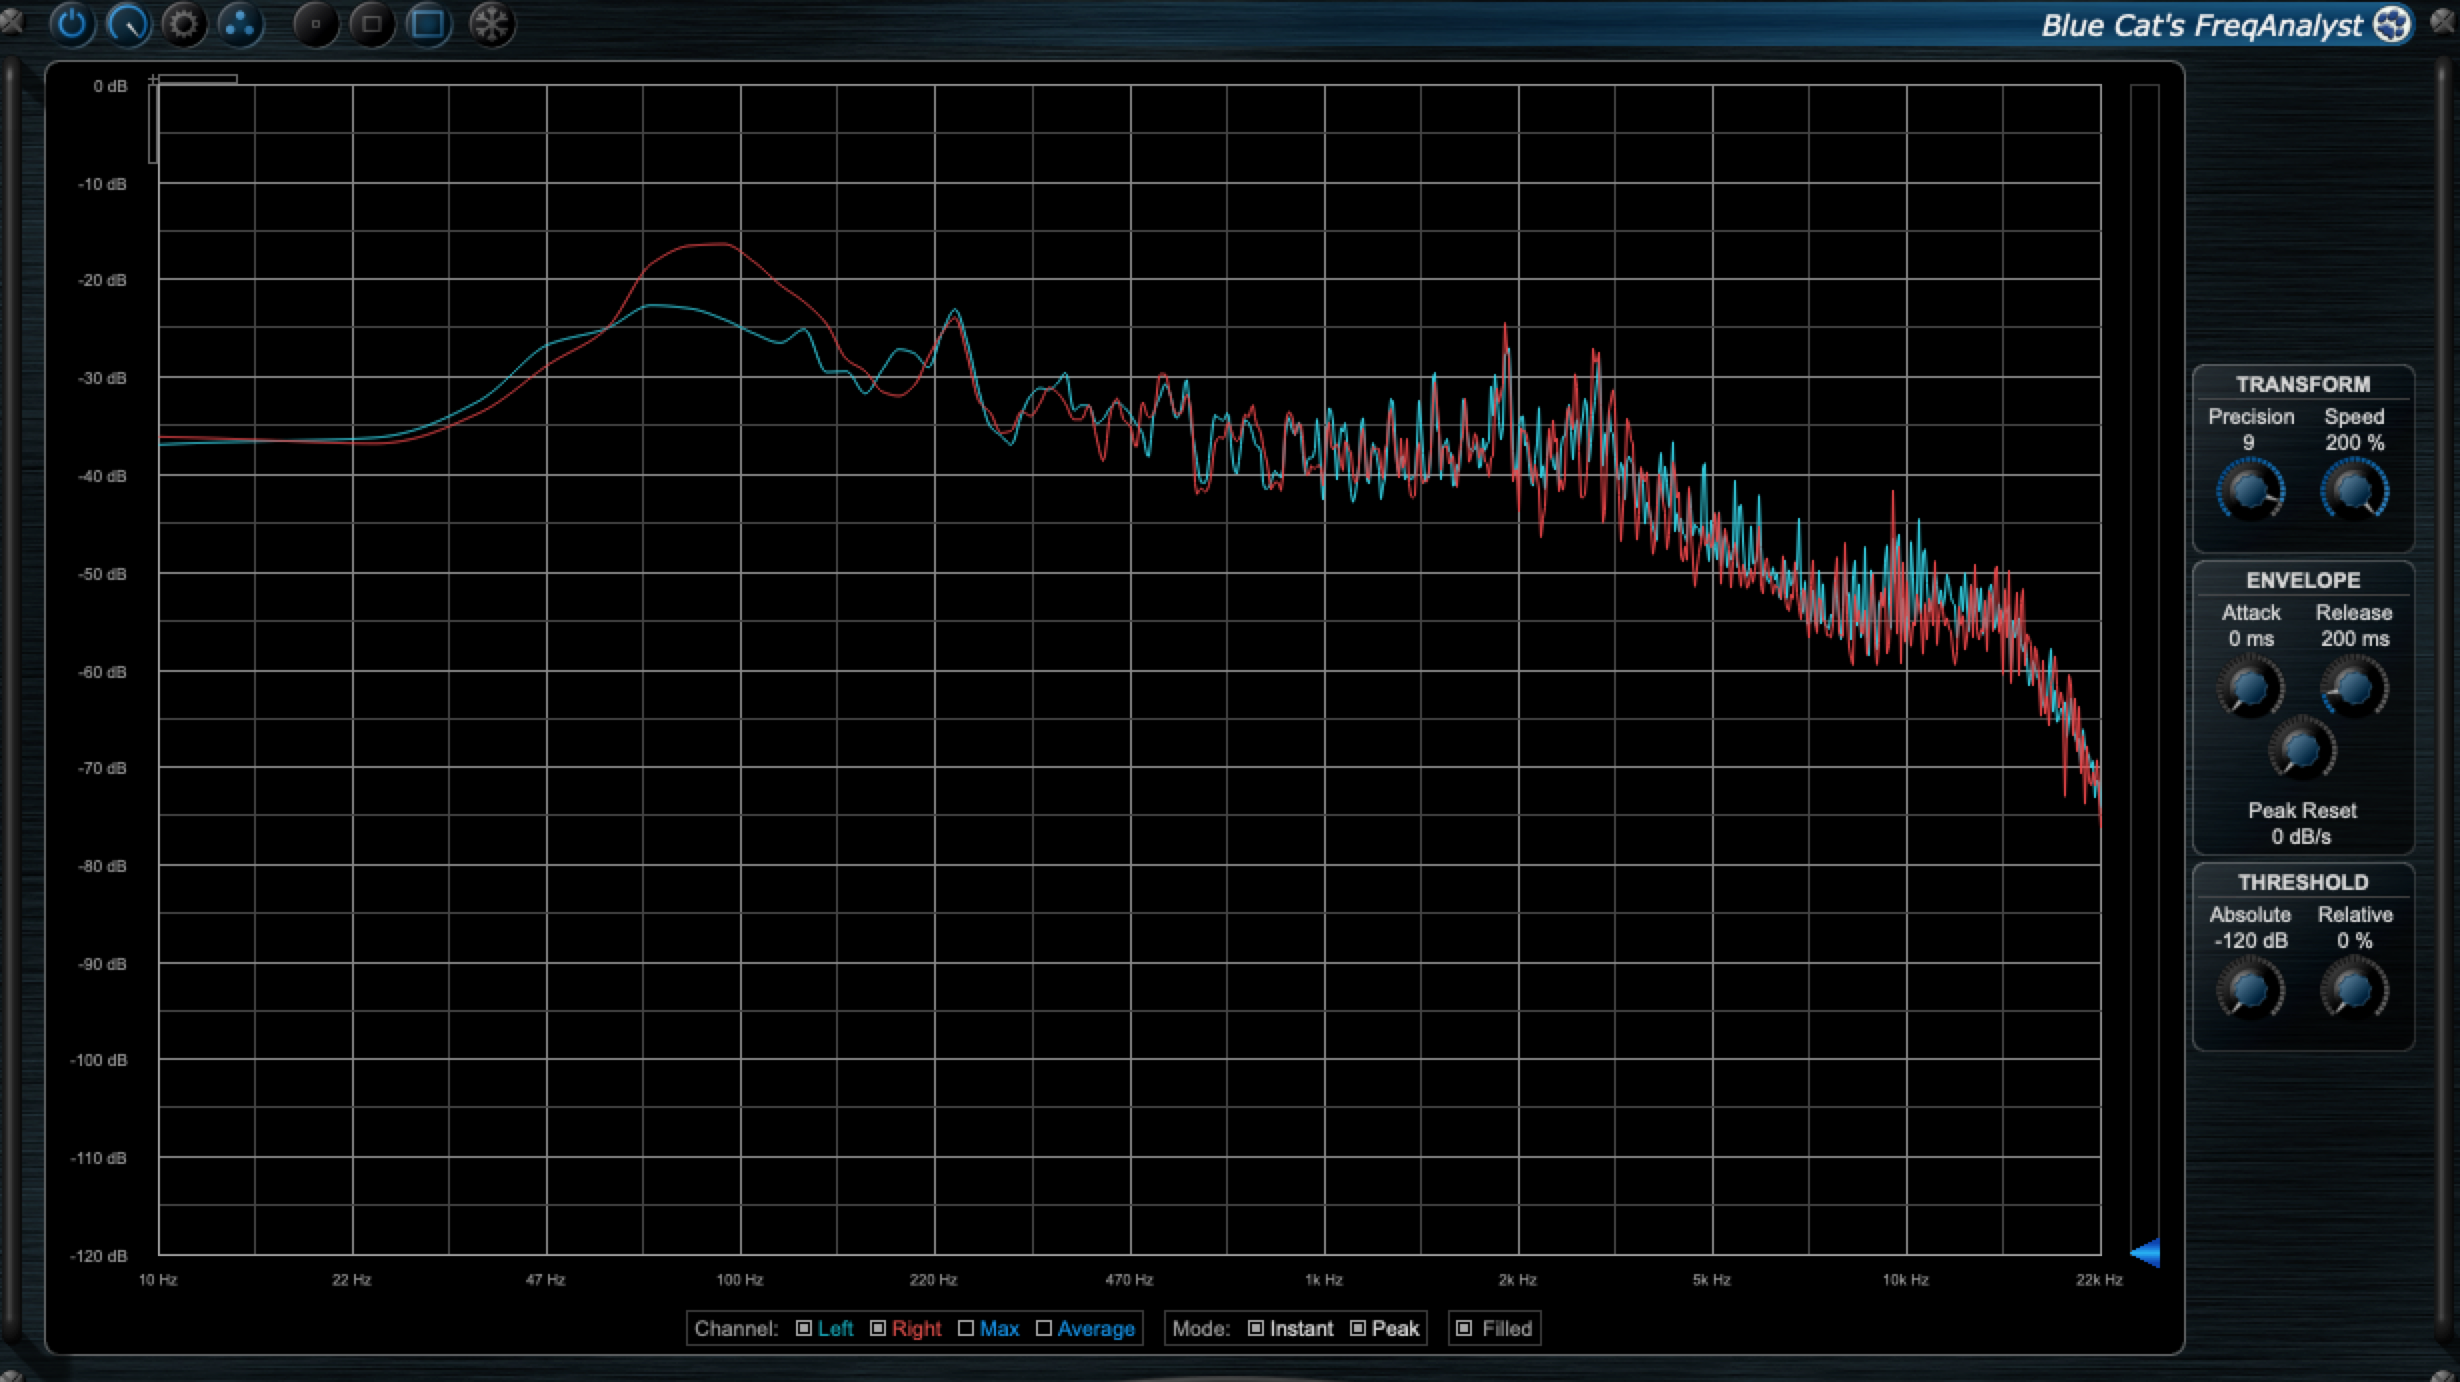Click the knob-shaped controls display icon
The width and height of the screenshot is (2460, 1382).
coord(128,24)
